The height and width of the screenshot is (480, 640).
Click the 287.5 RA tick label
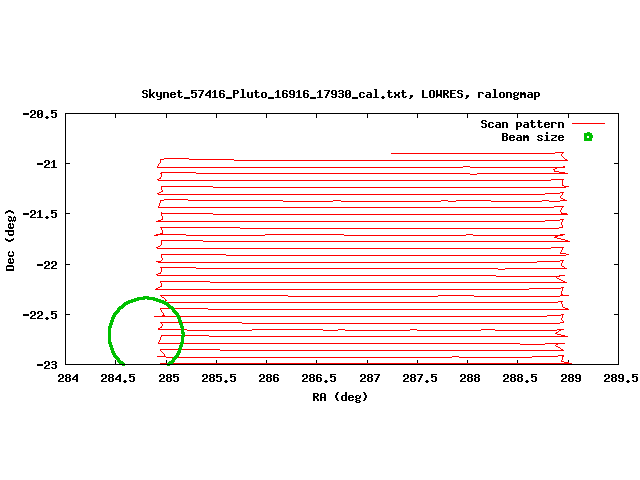tap(420, 378)
